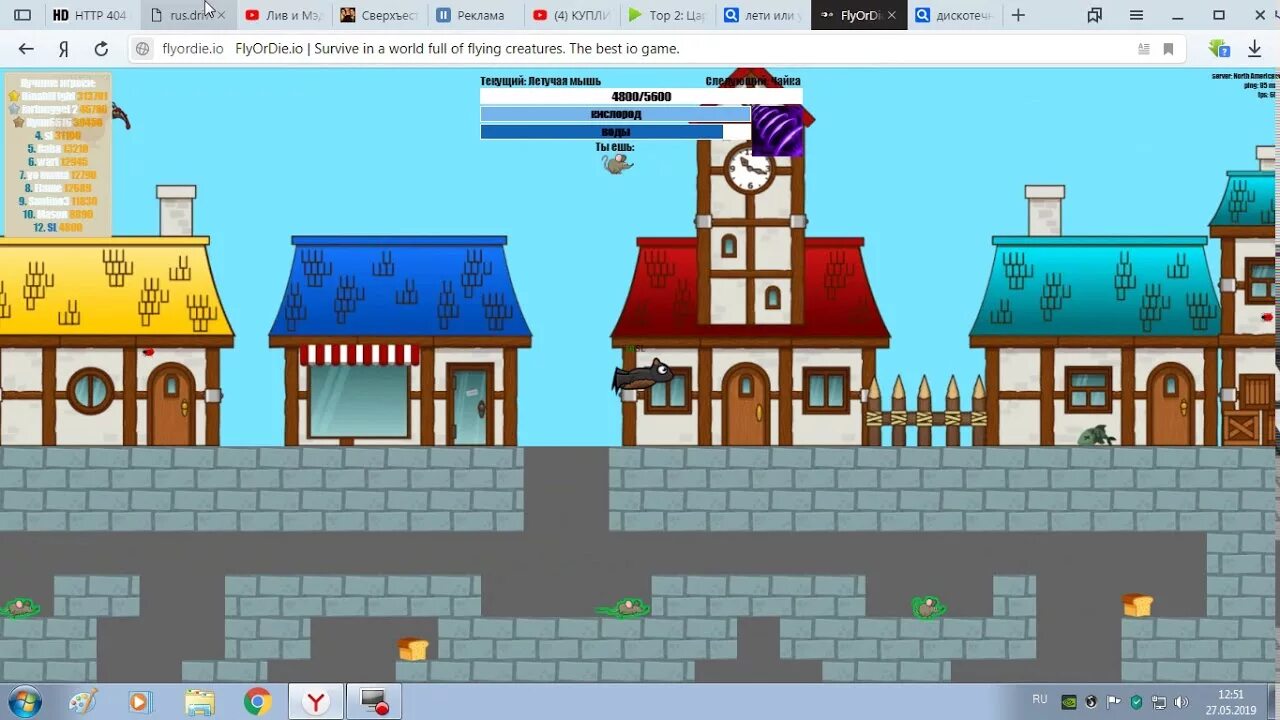Open the YouTube 'Лив и Мэ' tab
The image size is (1280, 720).
(283, 15)
